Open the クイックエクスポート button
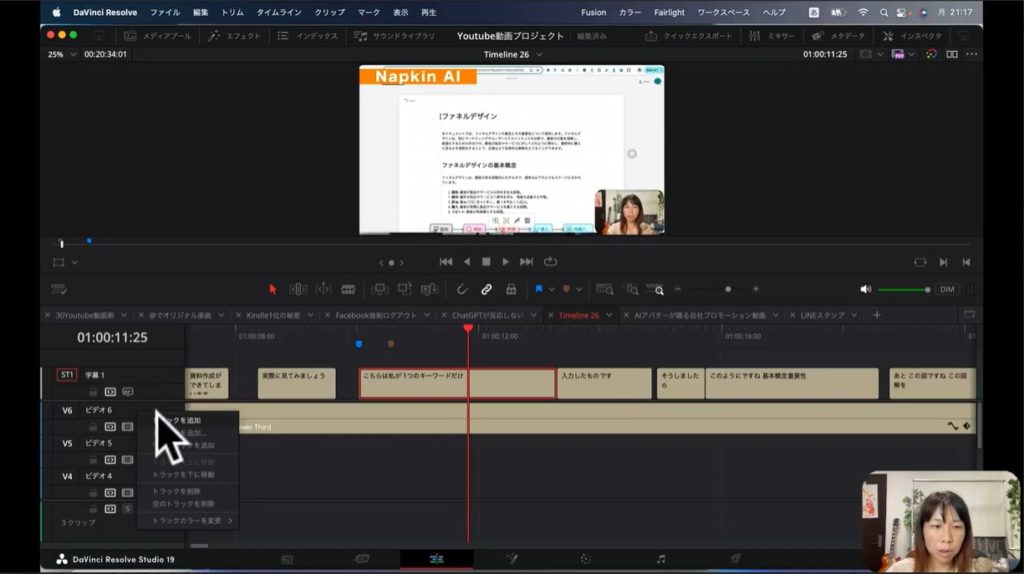The width and height of the screenshot is (1024, 574). click(690, 36)
